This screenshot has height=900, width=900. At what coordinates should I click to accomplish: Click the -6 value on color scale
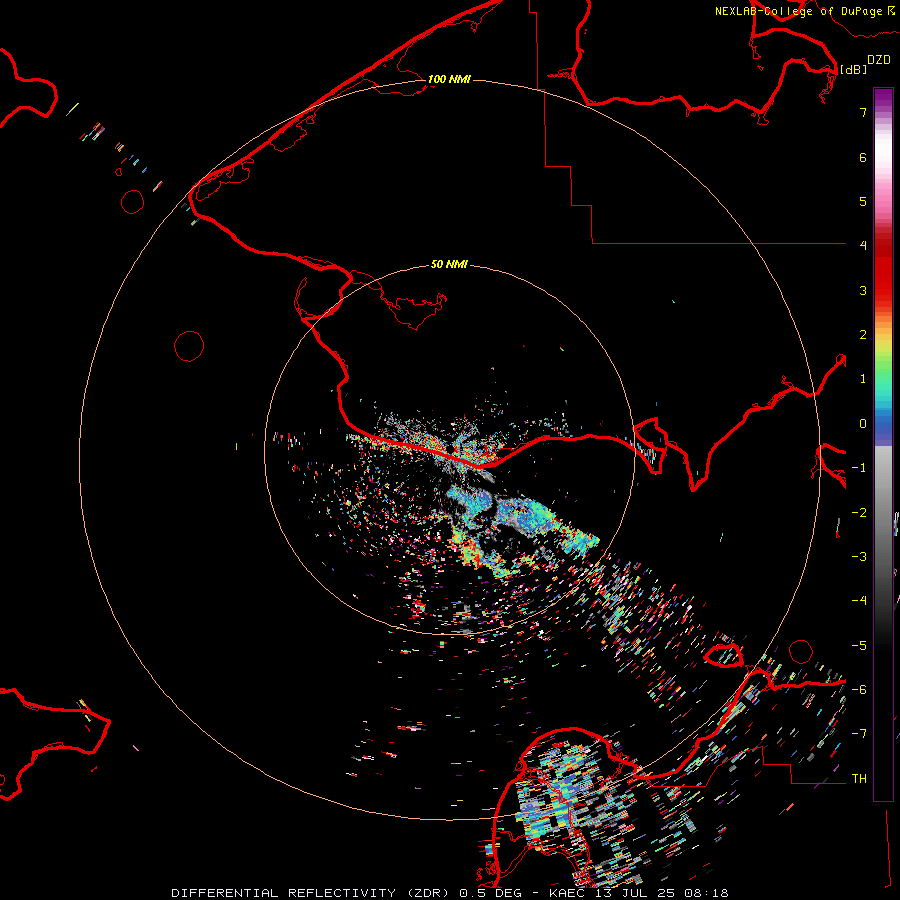[x=859, y=690]
